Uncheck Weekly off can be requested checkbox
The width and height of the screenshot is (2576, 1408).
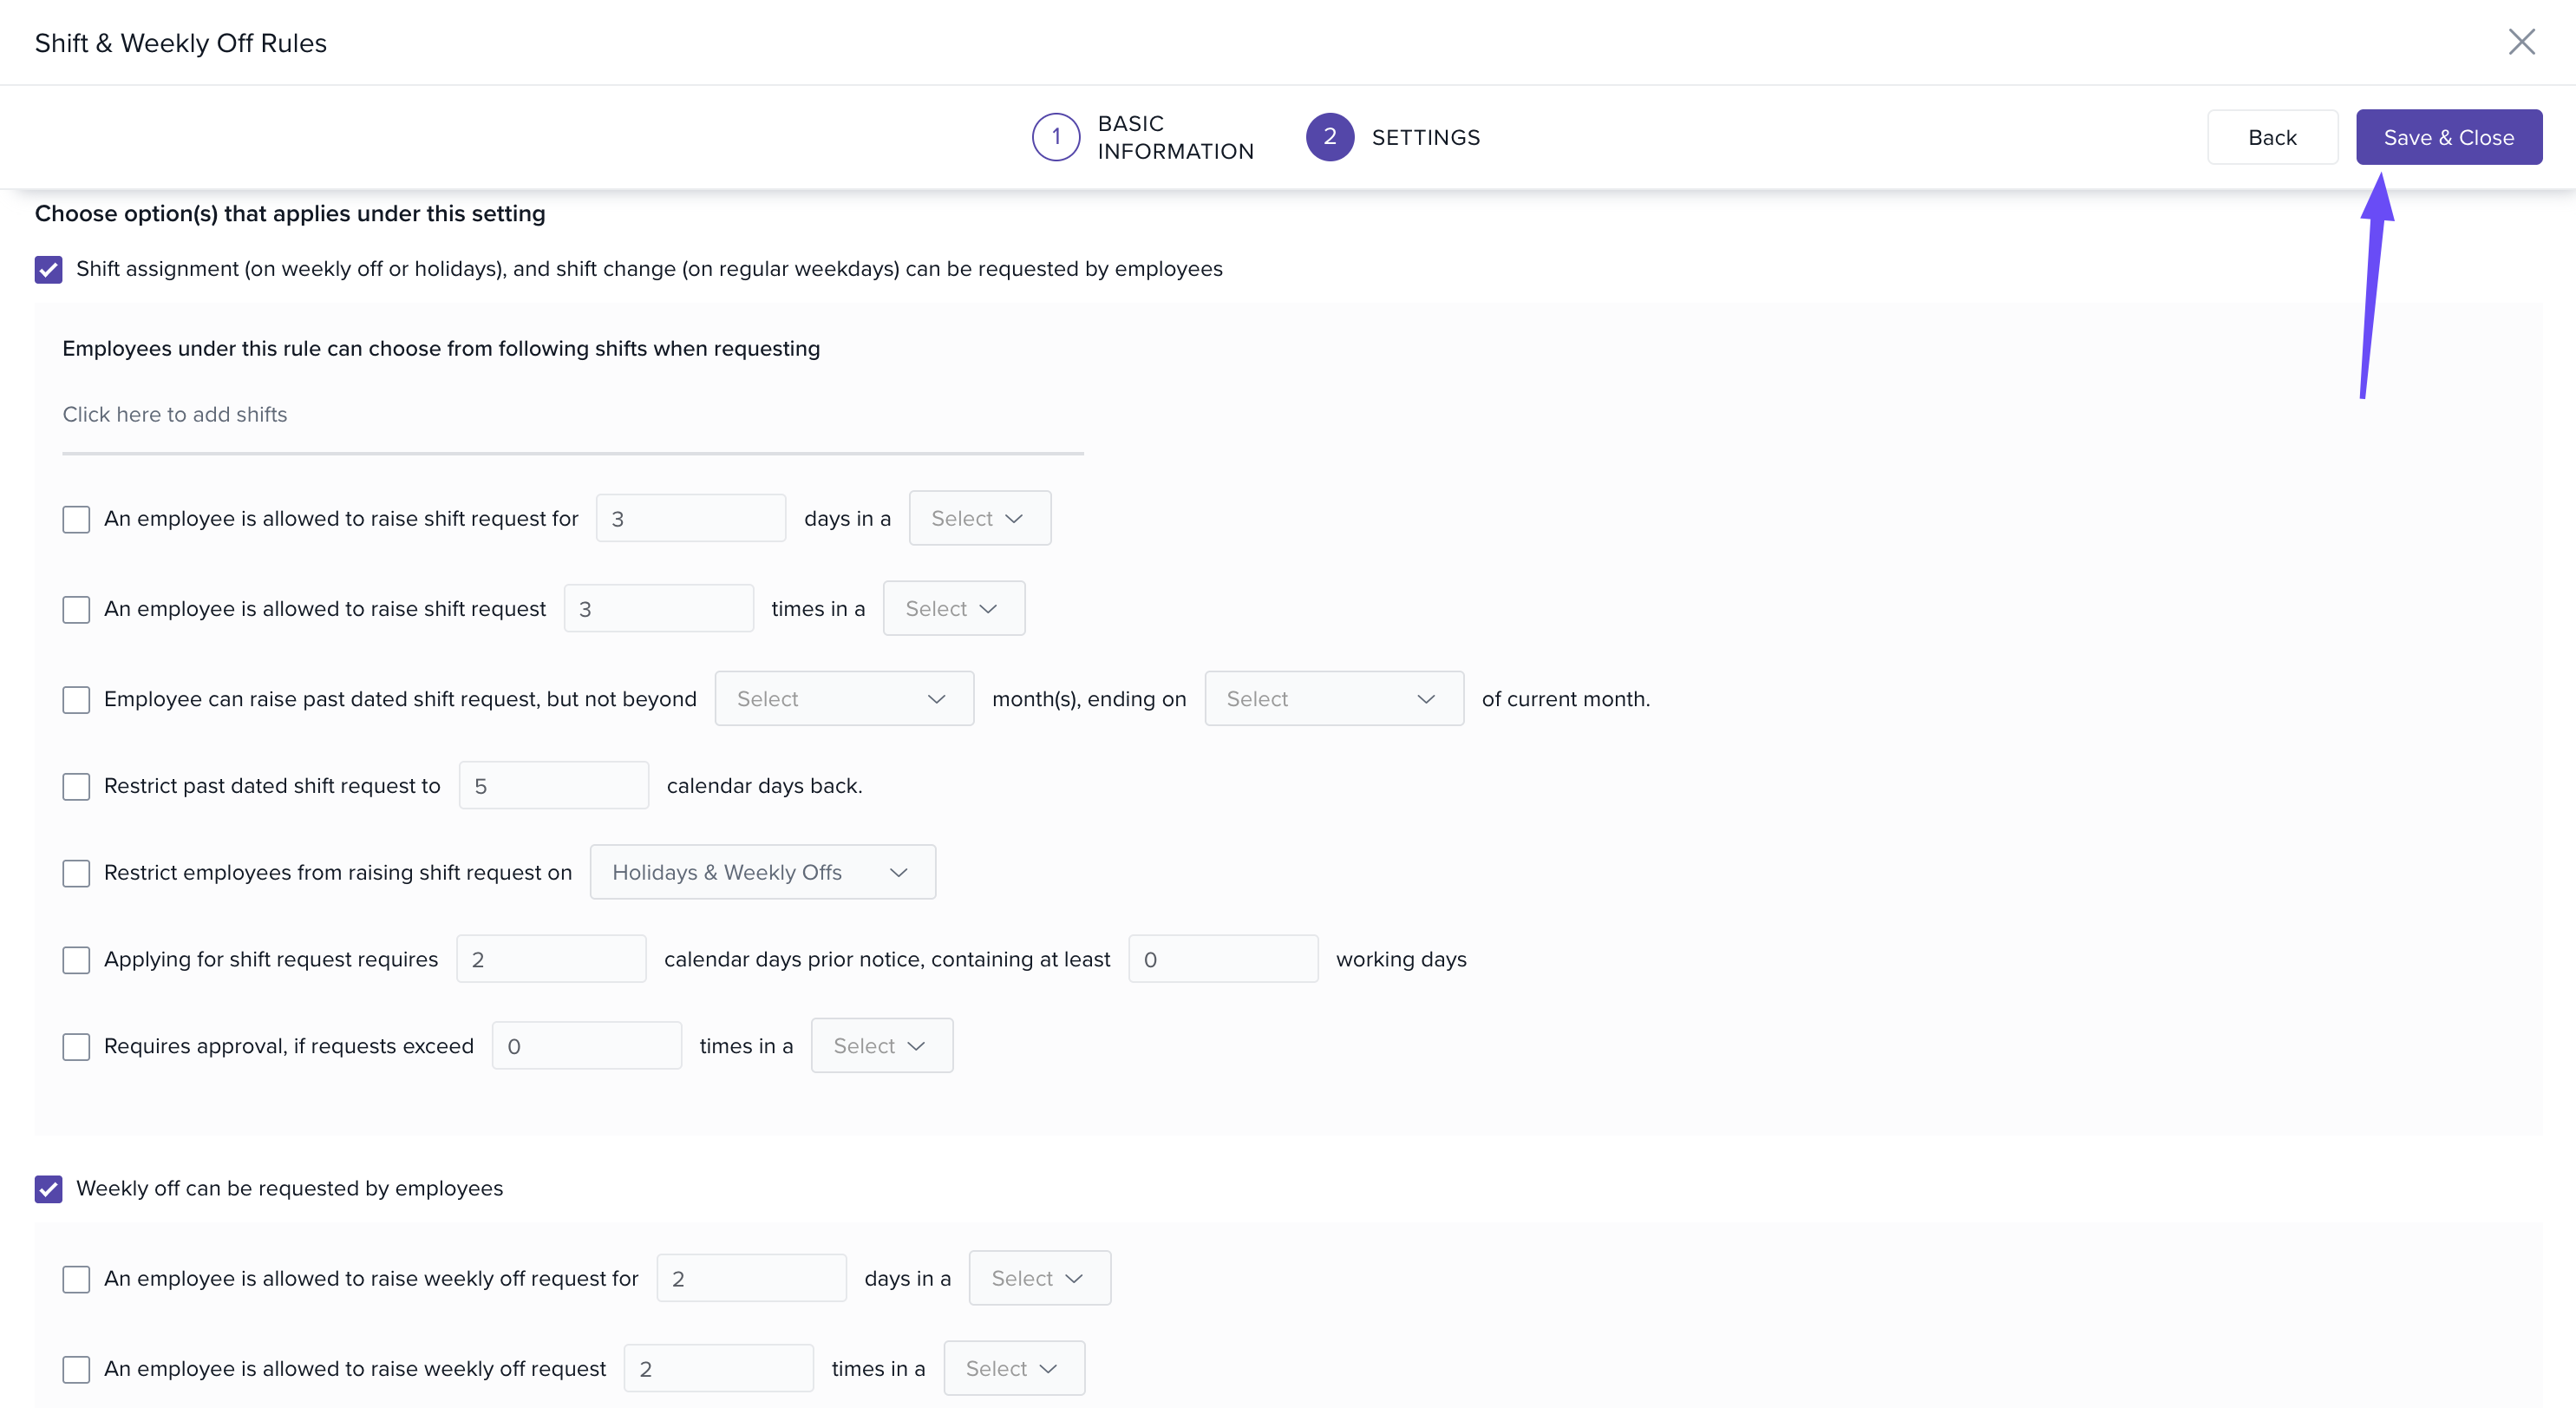pos(48,1188)
